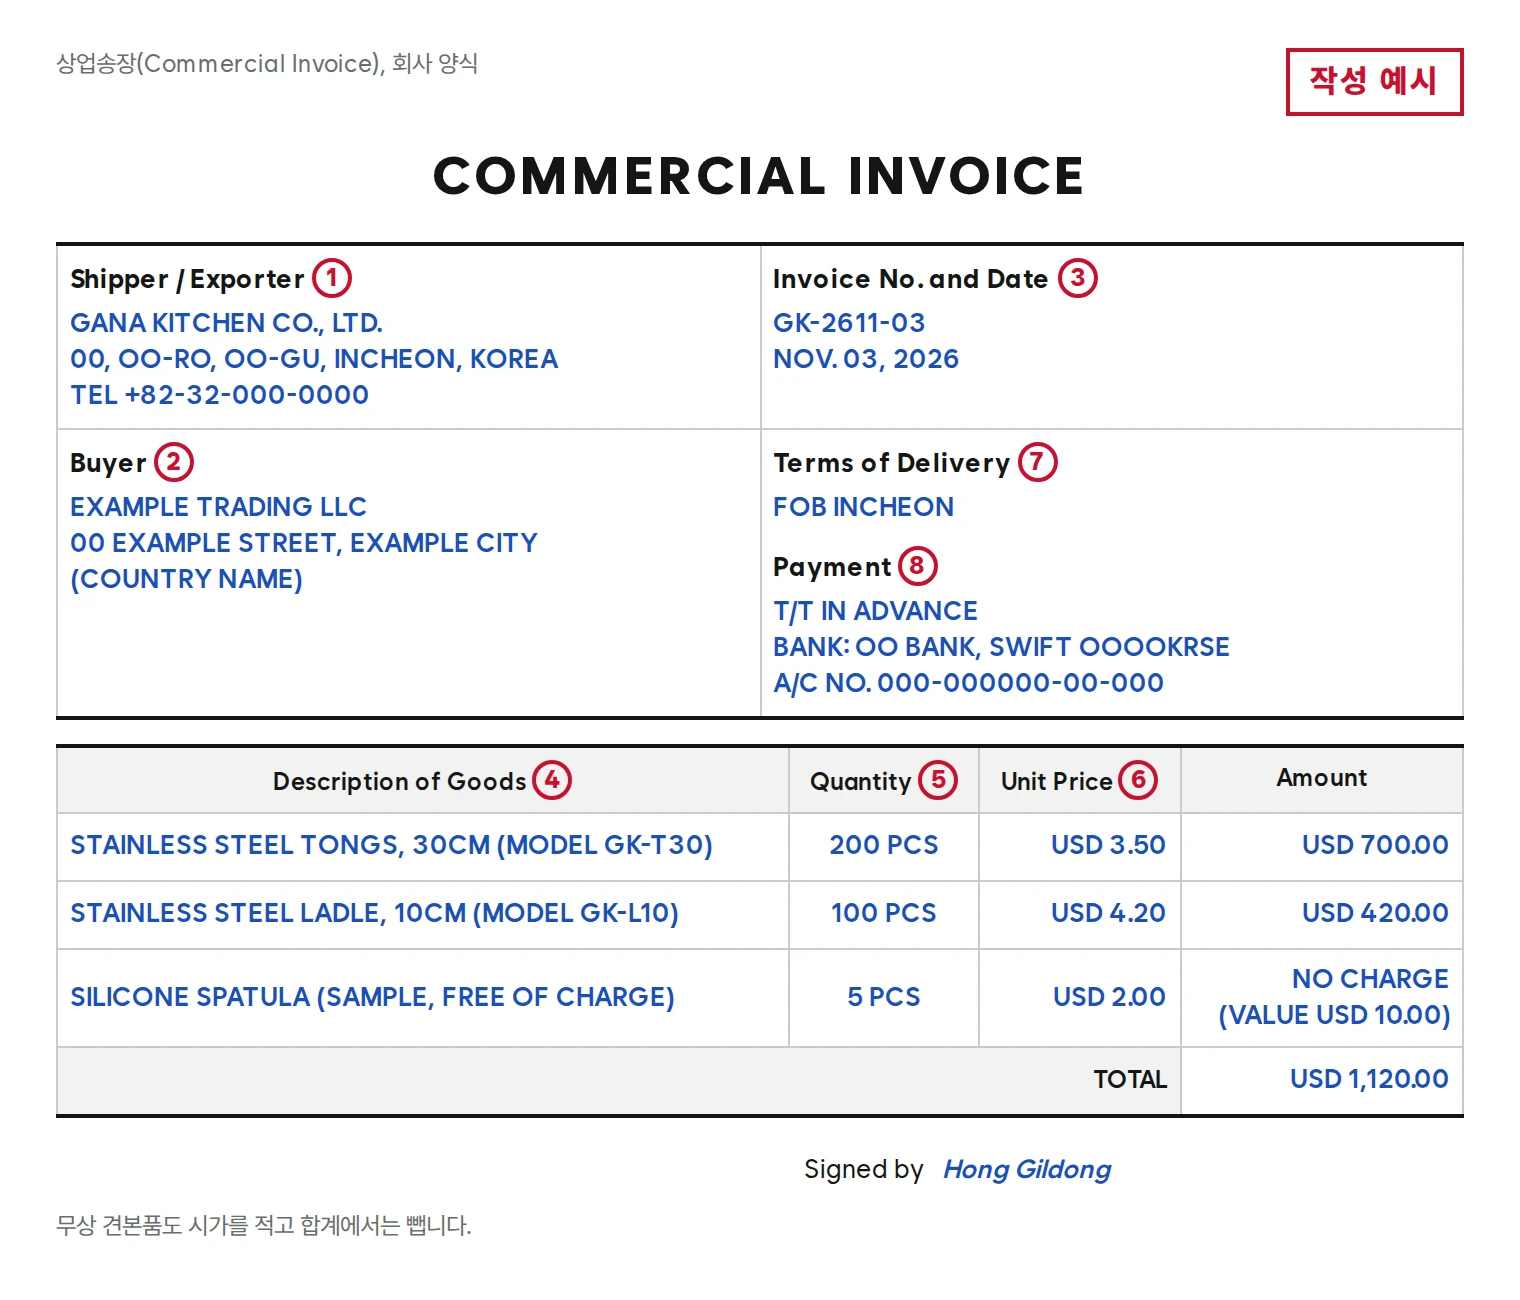Screen dimensions: 1520x1300
Task: Select the "BANK: OO BANK, SWIFT OOOOKRSE" line
Action: (1001, 647)
